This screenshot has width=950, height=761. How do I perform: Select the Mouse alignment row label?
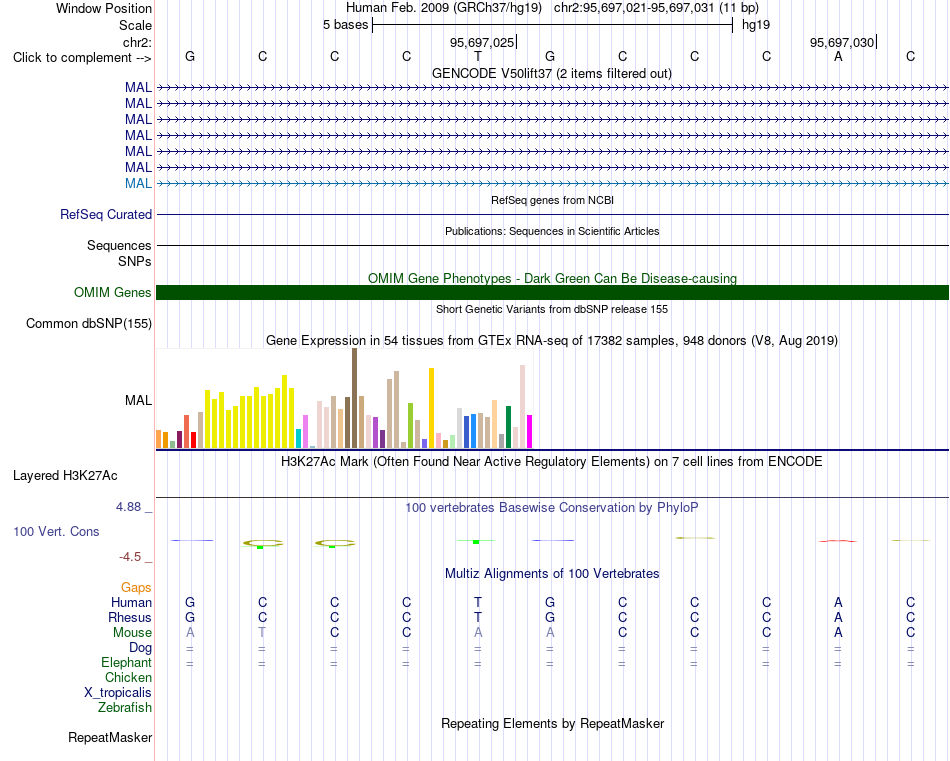coord(132,633)
